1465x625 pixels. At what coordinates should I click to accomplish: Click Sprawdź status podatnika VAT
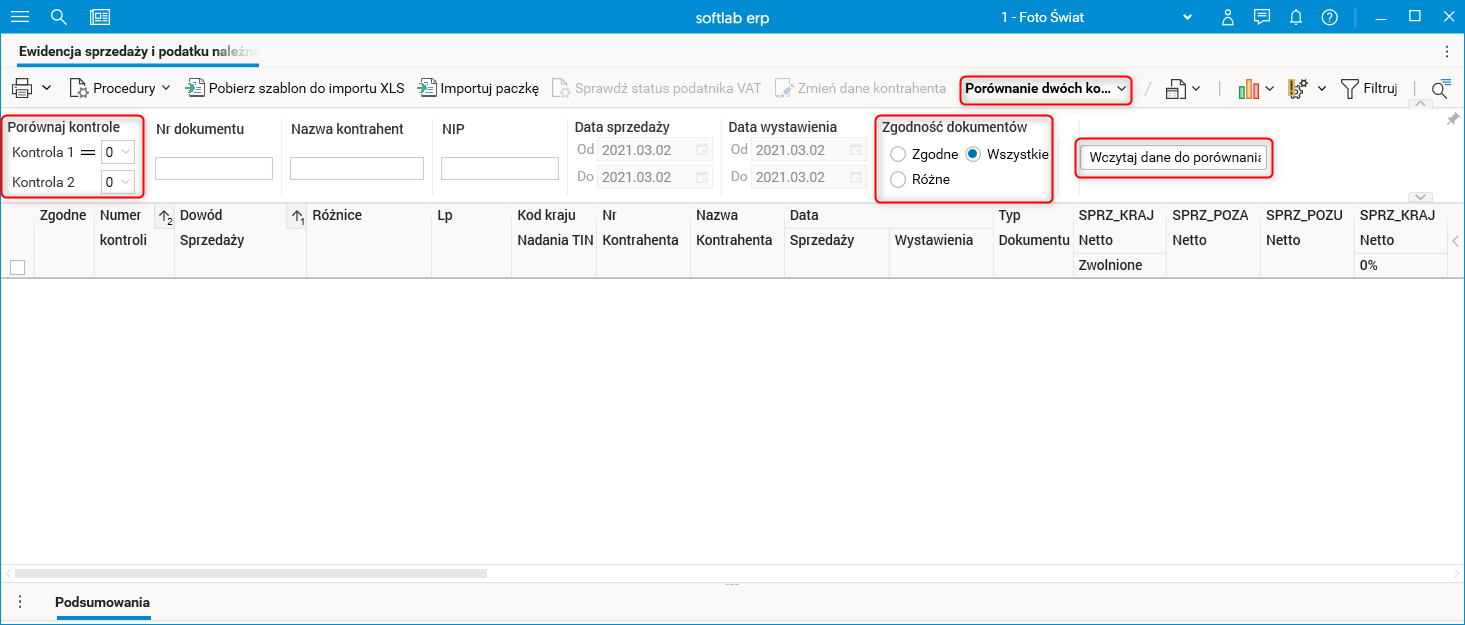click(x=657, y=88)
